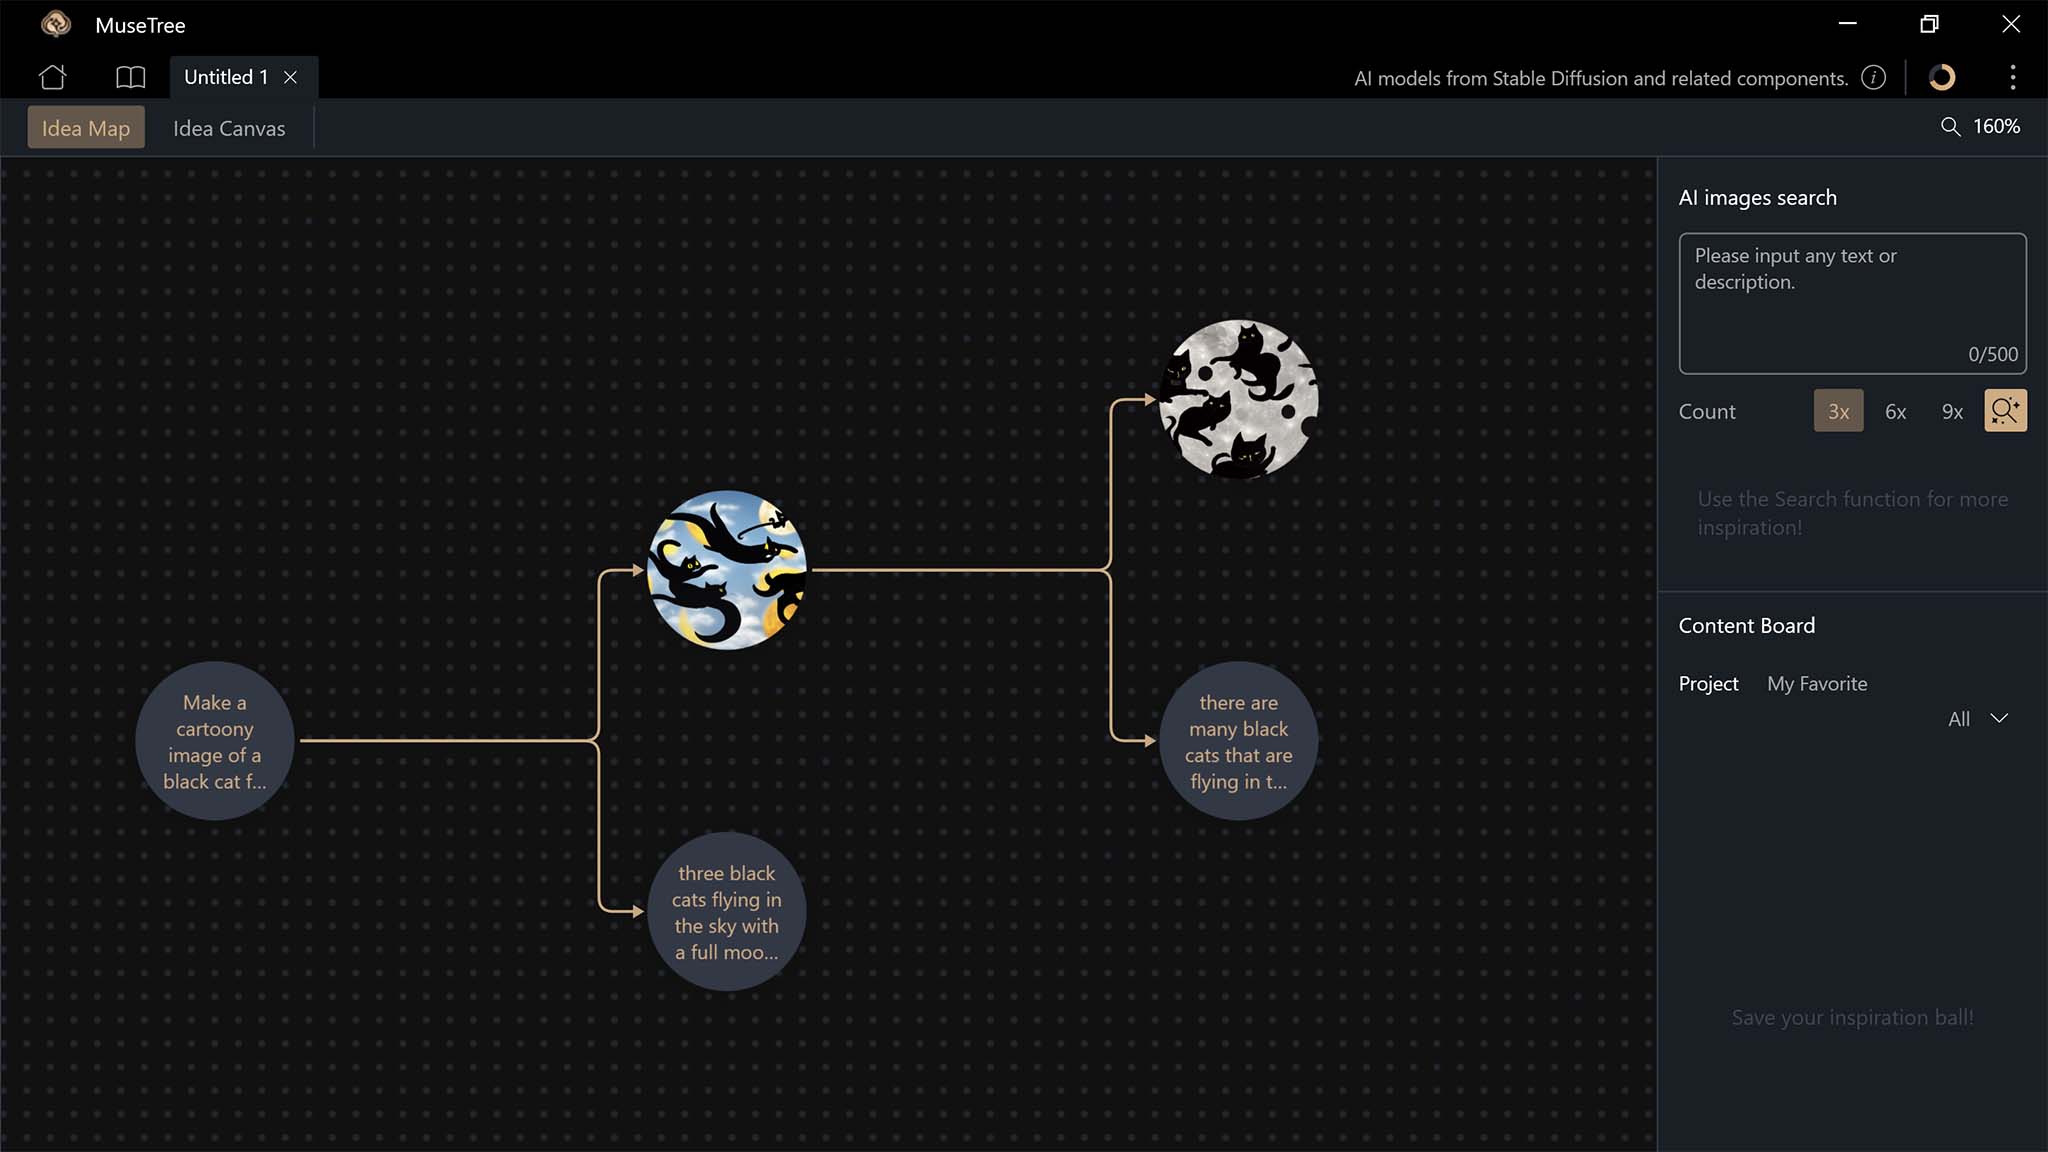The image size is (2048, 1152).
Task: Click the Home icon
Action: [52, 76]
